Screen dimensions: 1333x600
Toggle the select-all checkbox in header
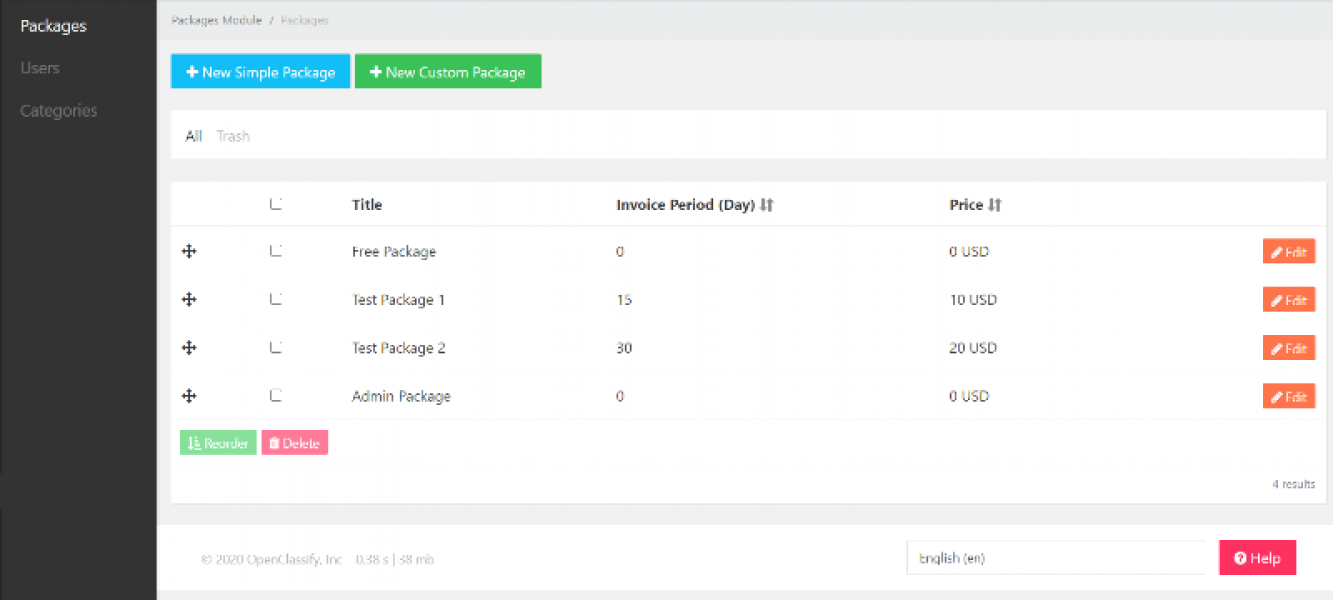point(276,204)
